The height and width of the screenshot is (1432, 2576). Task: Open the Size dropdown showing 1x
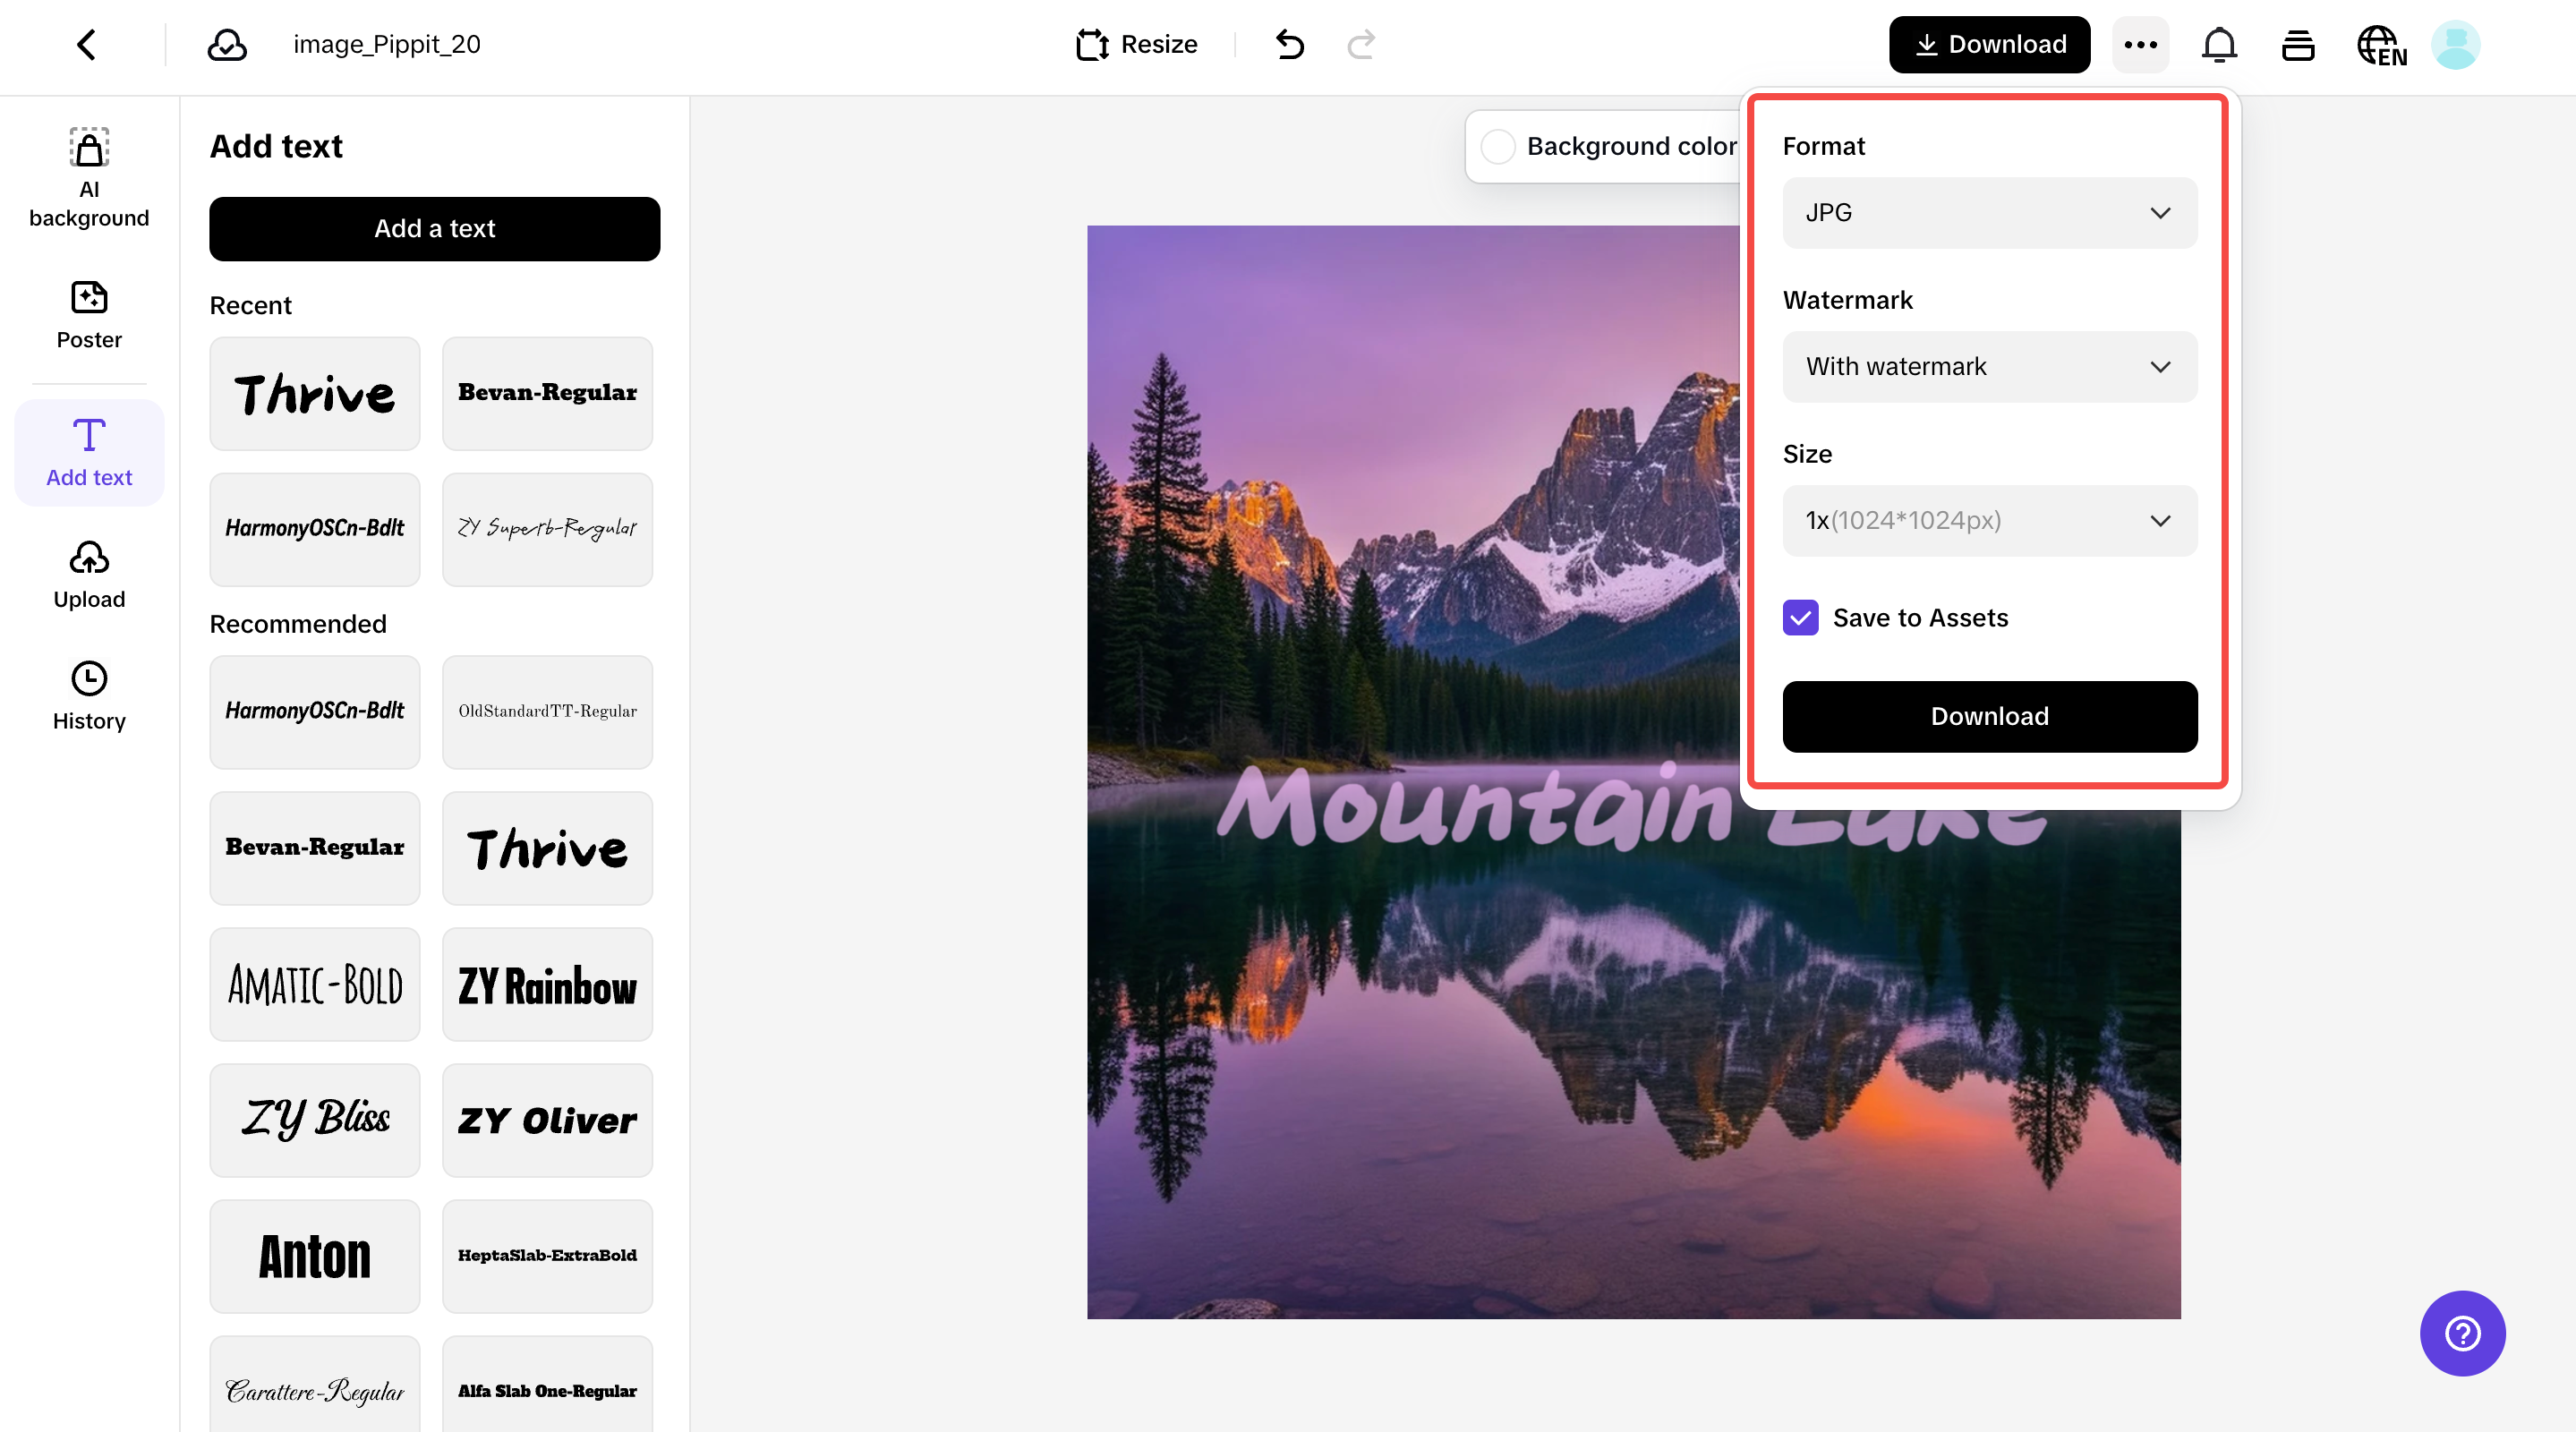click(x=1988, y=520)
